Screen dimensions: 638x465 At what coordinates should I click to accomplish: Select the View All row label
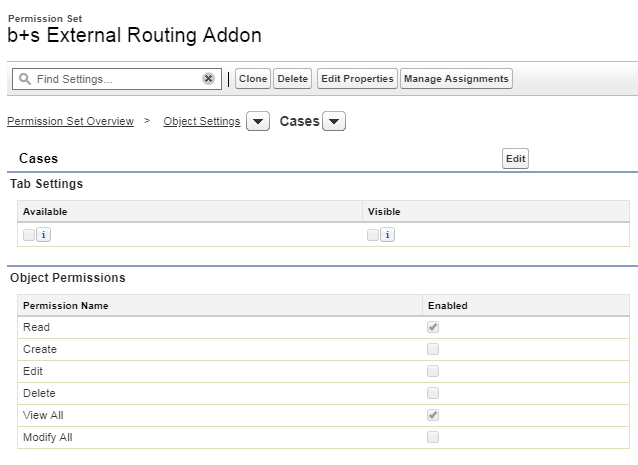(x=43, y=415)
